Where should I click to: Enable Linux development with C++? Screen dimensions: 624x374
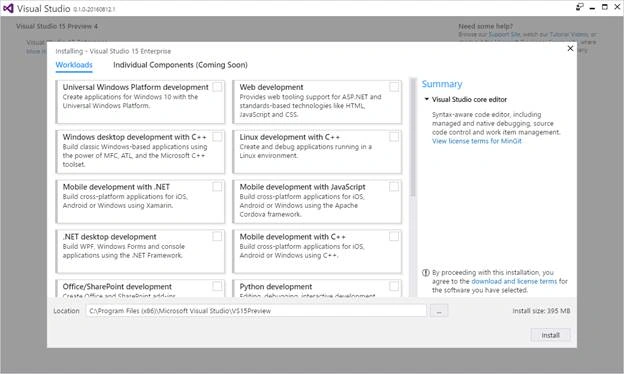tap(394, 137)
